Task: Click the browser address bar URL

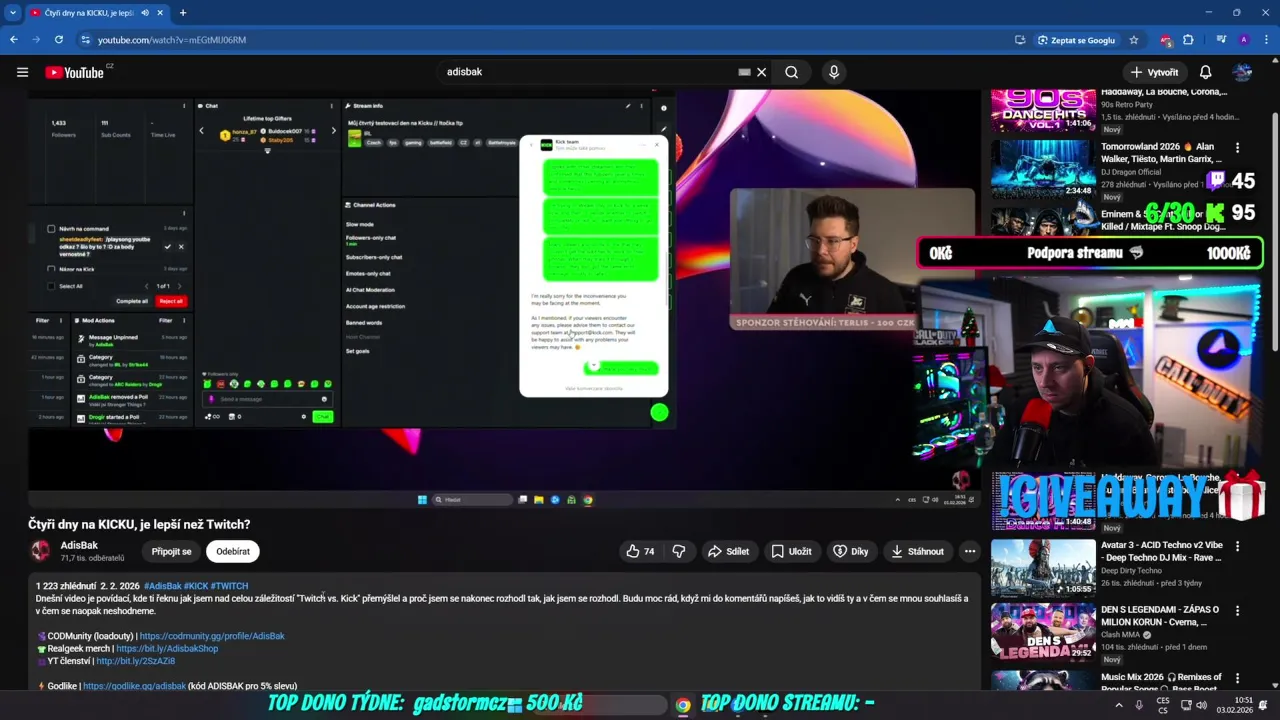Action: (172, 40)
